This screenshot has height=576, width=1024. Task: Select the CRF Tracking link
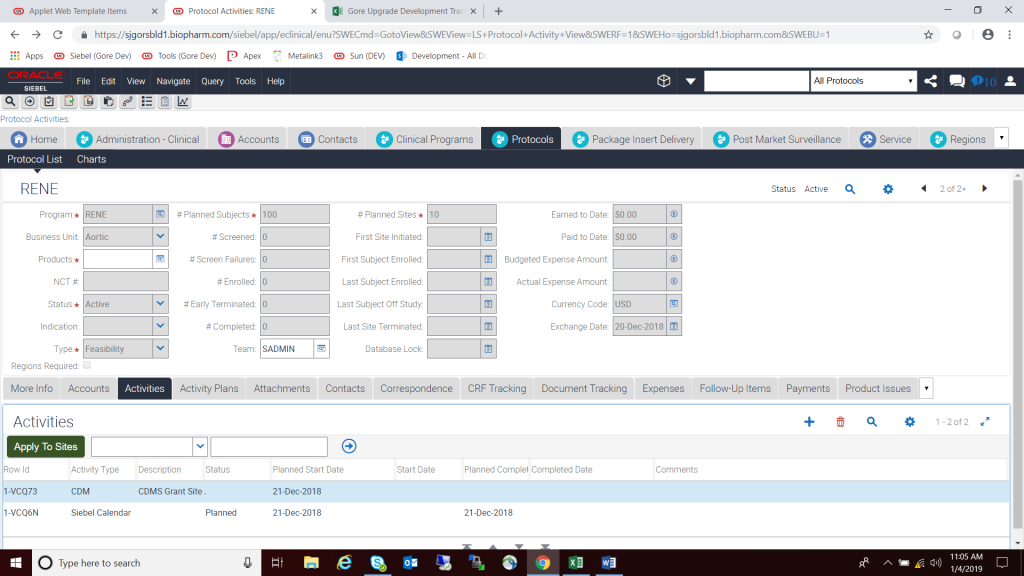(496, 388)
